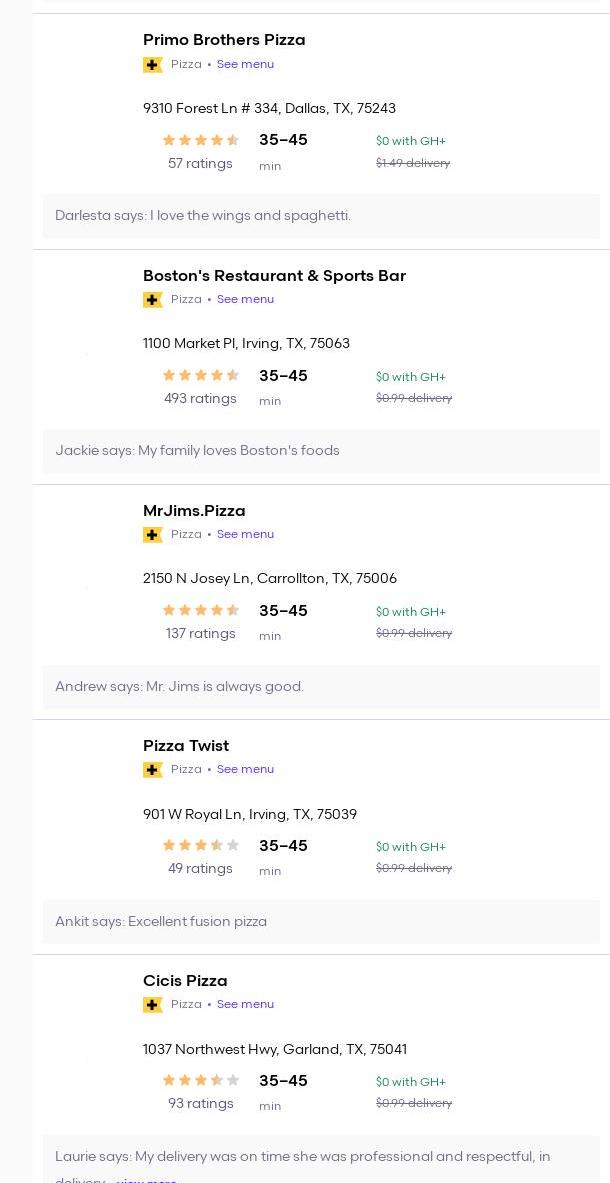Open the MrJims.Pizza restaurant title
This screenshot has width=610, height=1183.
pos(194,511)
